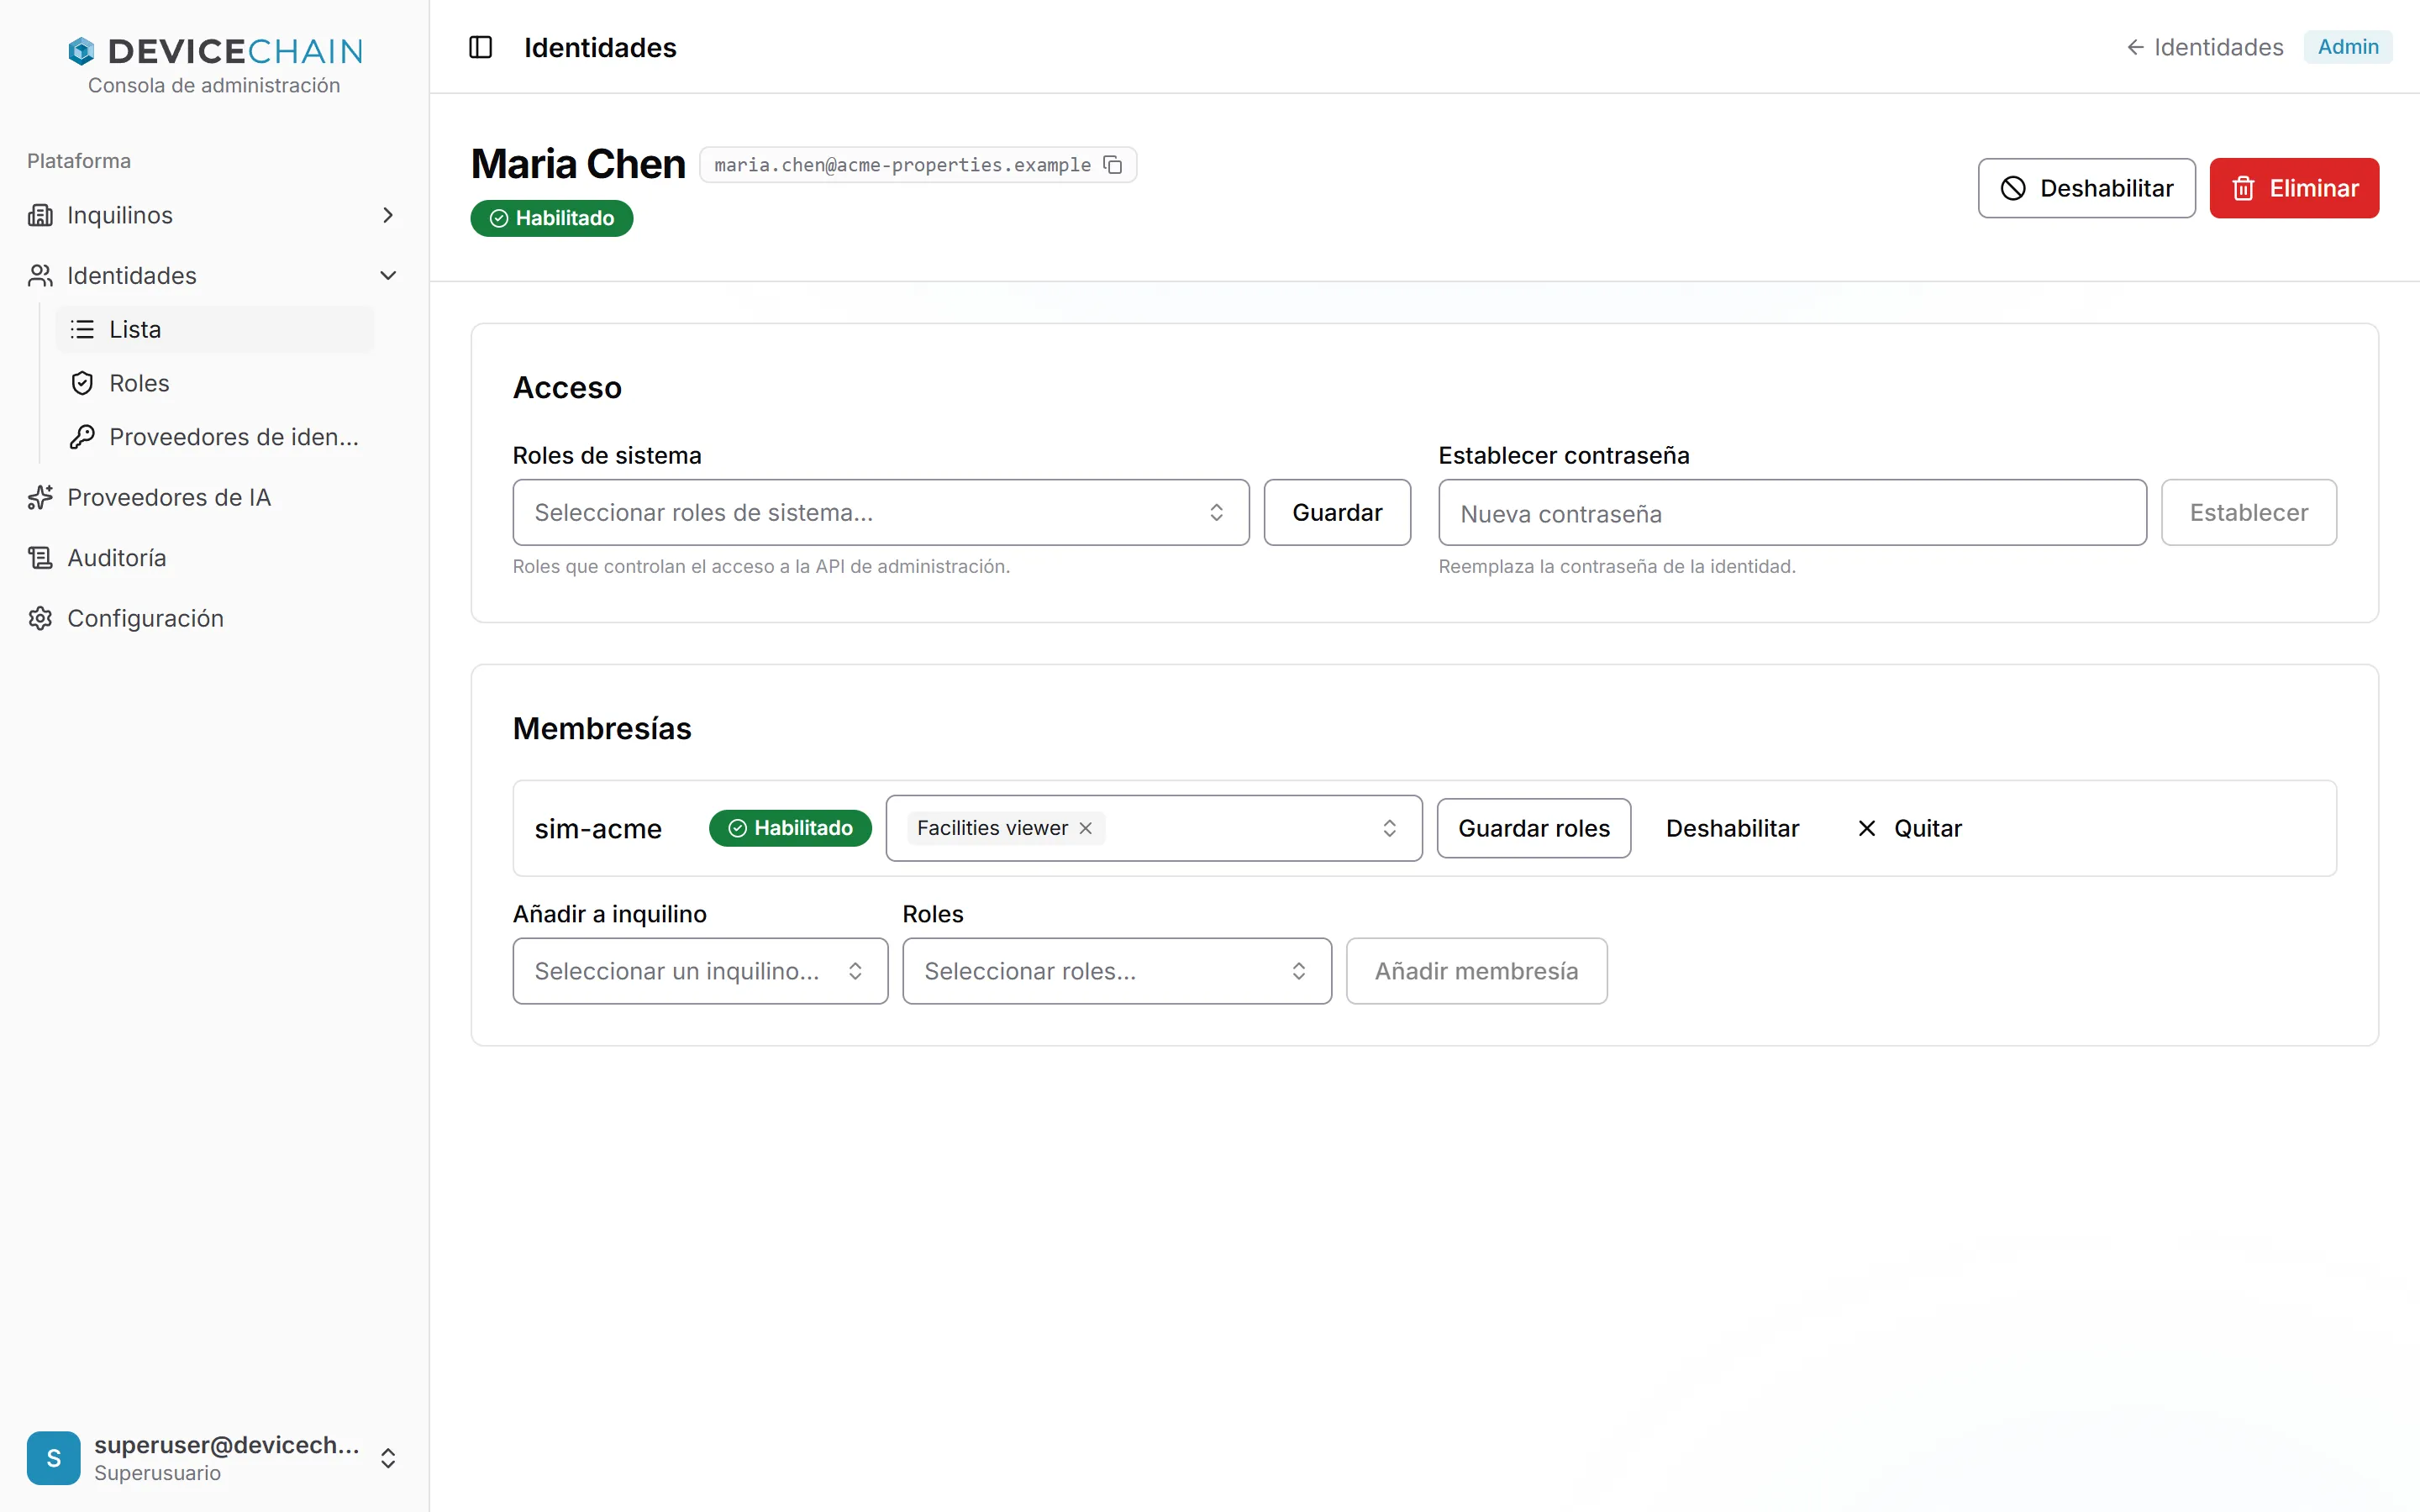Click the Habilitado badge under Maria Chen

(x=552, y=218)
